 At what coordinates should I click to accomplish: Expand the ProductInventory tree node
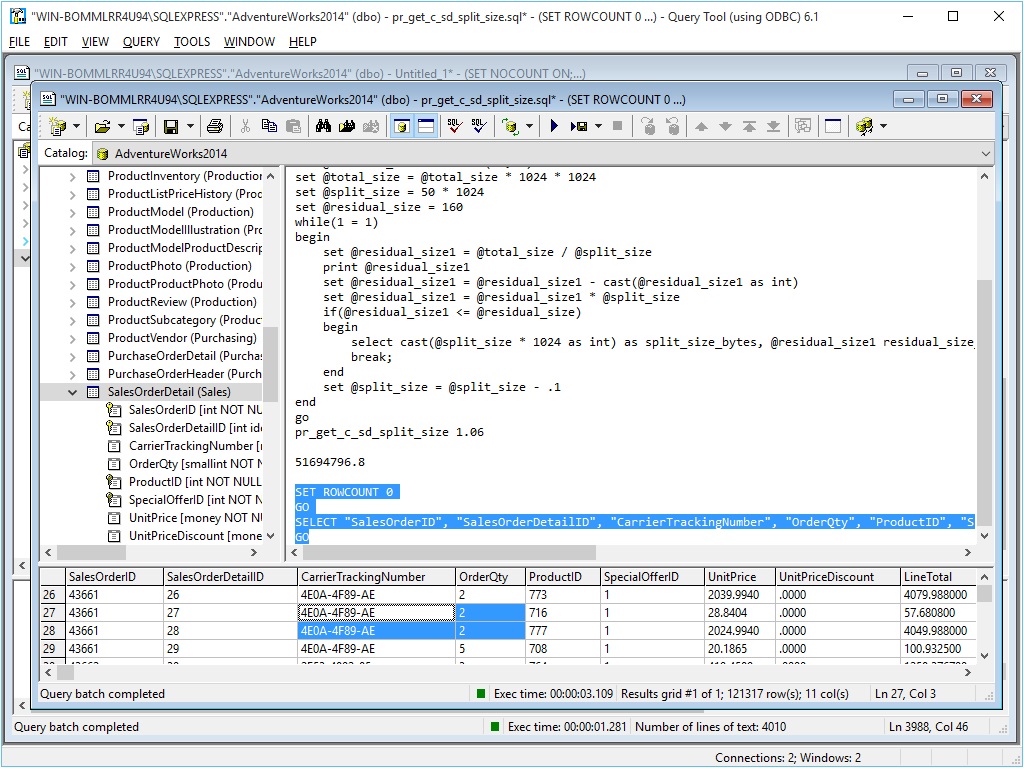coord(72,176)
